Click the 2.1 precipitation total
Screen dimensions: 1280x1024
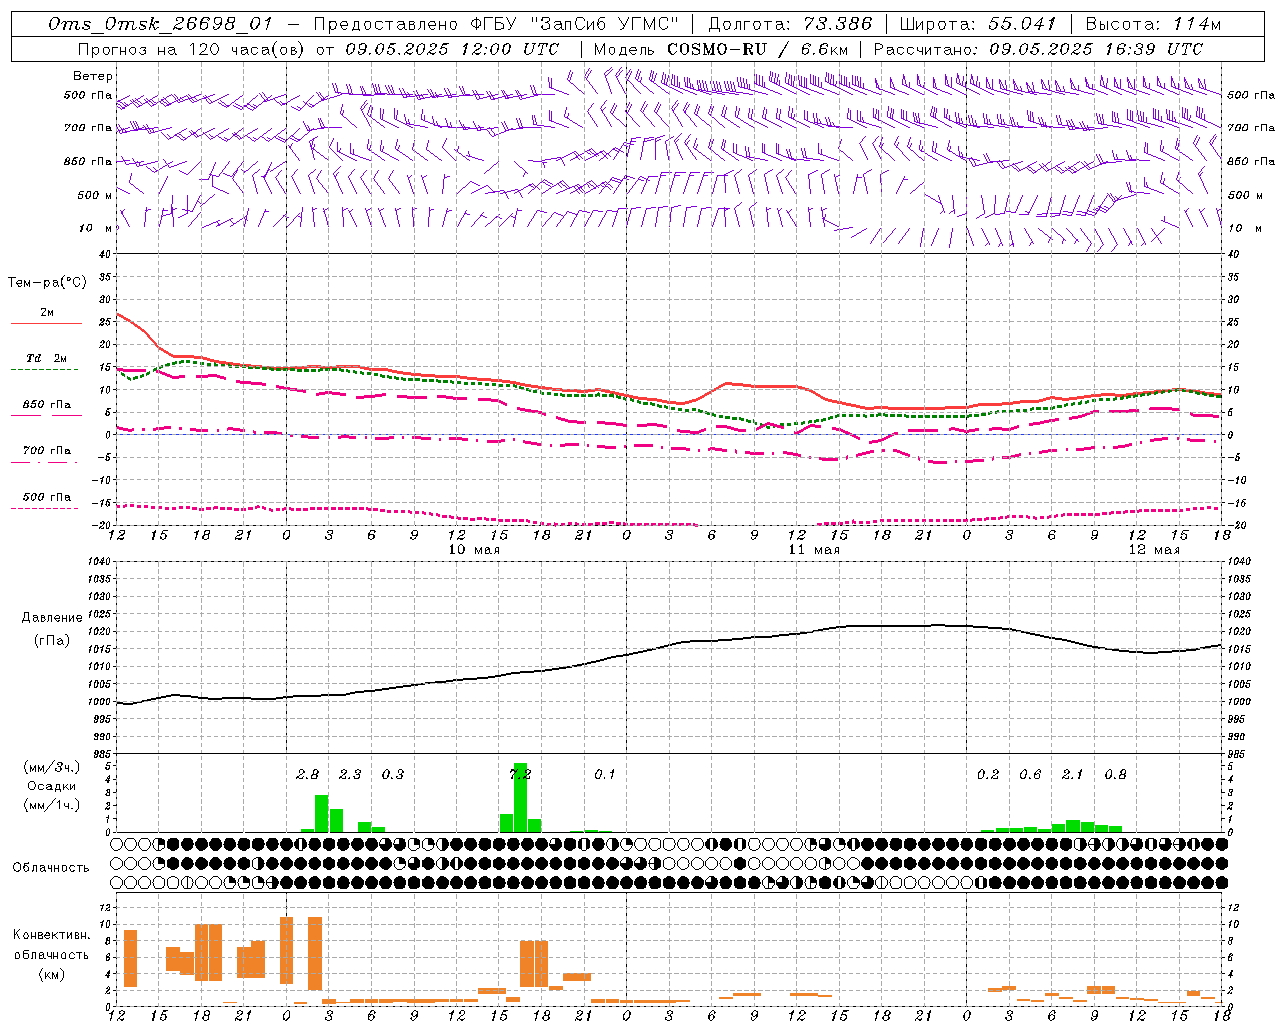click(x=1072, y=774)
